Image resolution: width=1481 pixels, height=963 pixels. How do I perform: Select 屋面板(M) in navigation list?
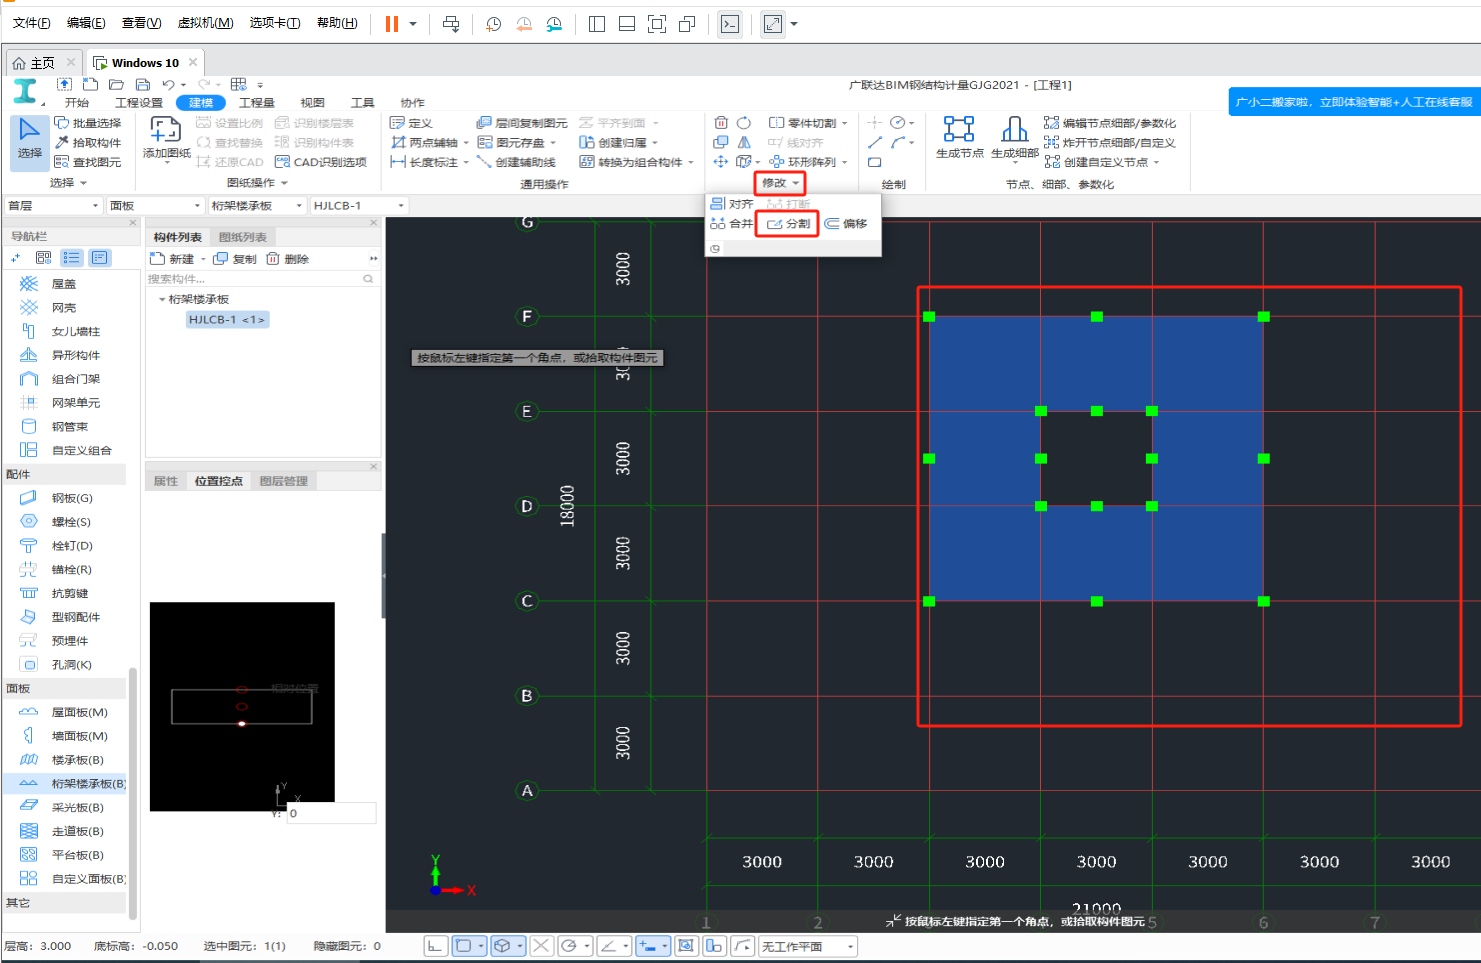coord(66,712)
